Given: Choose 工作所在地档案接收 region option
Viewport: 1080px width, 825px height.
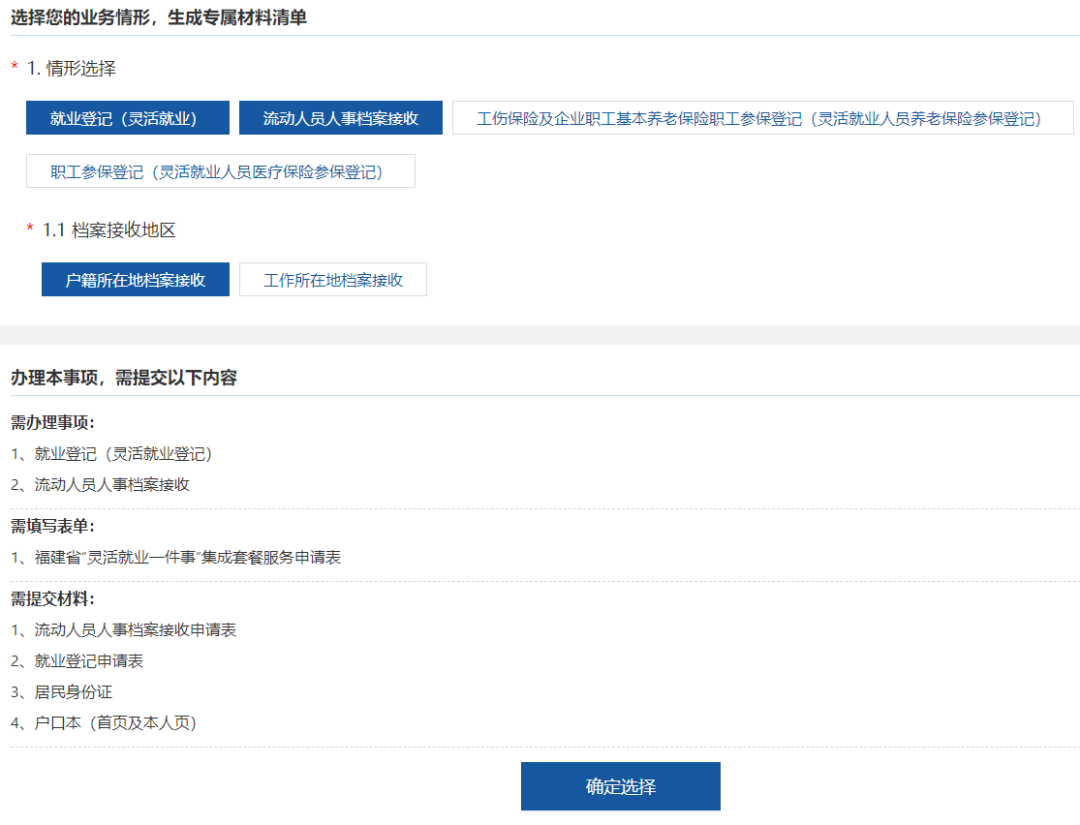Looking at the screenshot, I should pyautogui.click(x=333, y=280).
